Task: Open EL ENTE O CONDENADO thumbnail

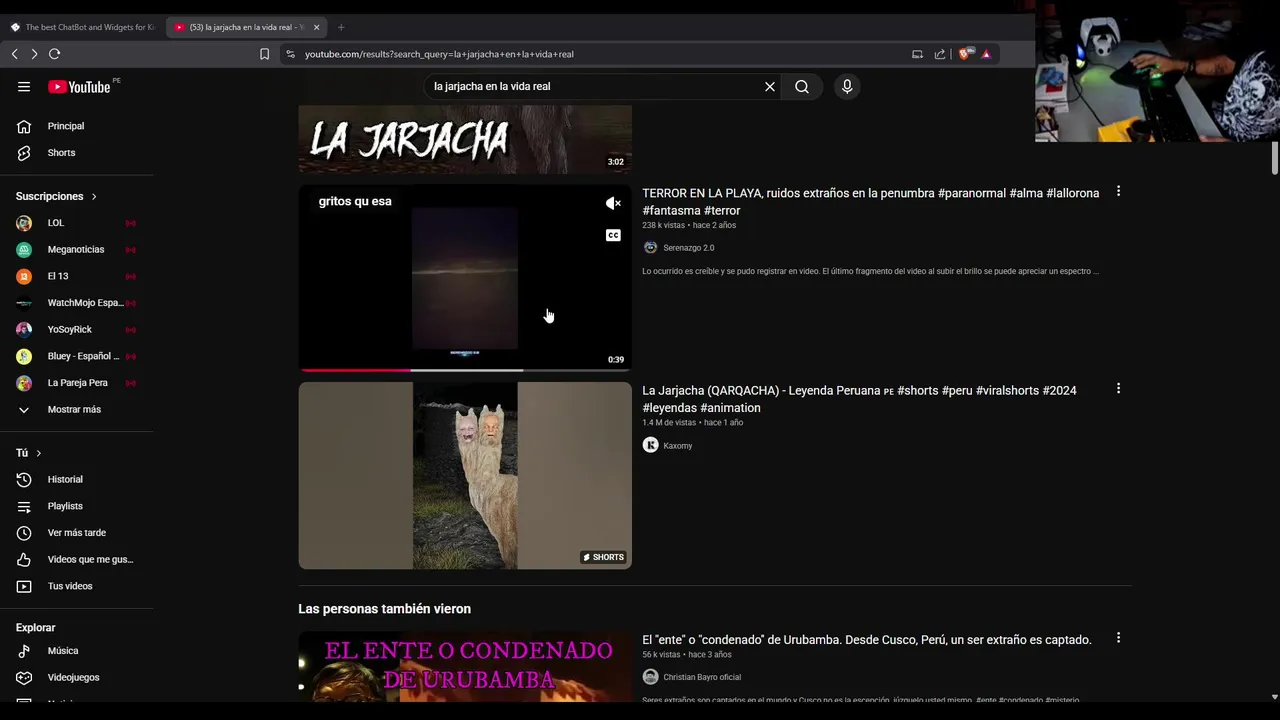Action: click(x=465, y=666)
